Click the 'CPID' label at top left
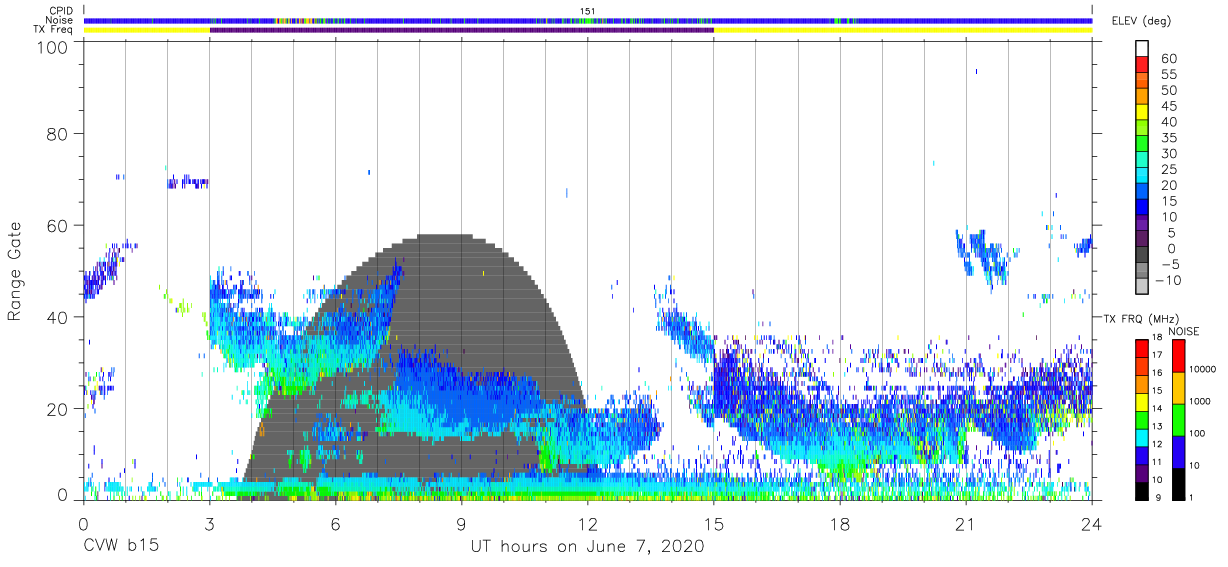Viewport: 1228px width, 567px height. (x=60, y=11)
